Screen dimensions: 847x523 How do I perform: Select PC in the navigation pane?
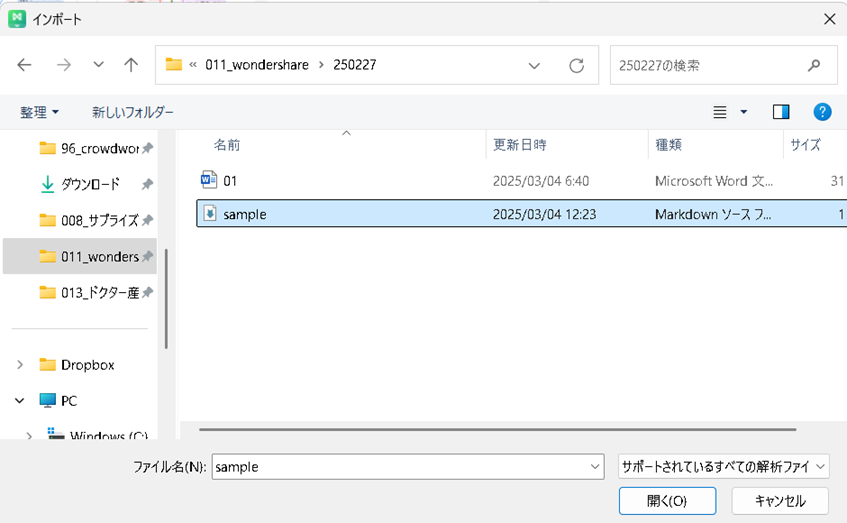(58, 401)
